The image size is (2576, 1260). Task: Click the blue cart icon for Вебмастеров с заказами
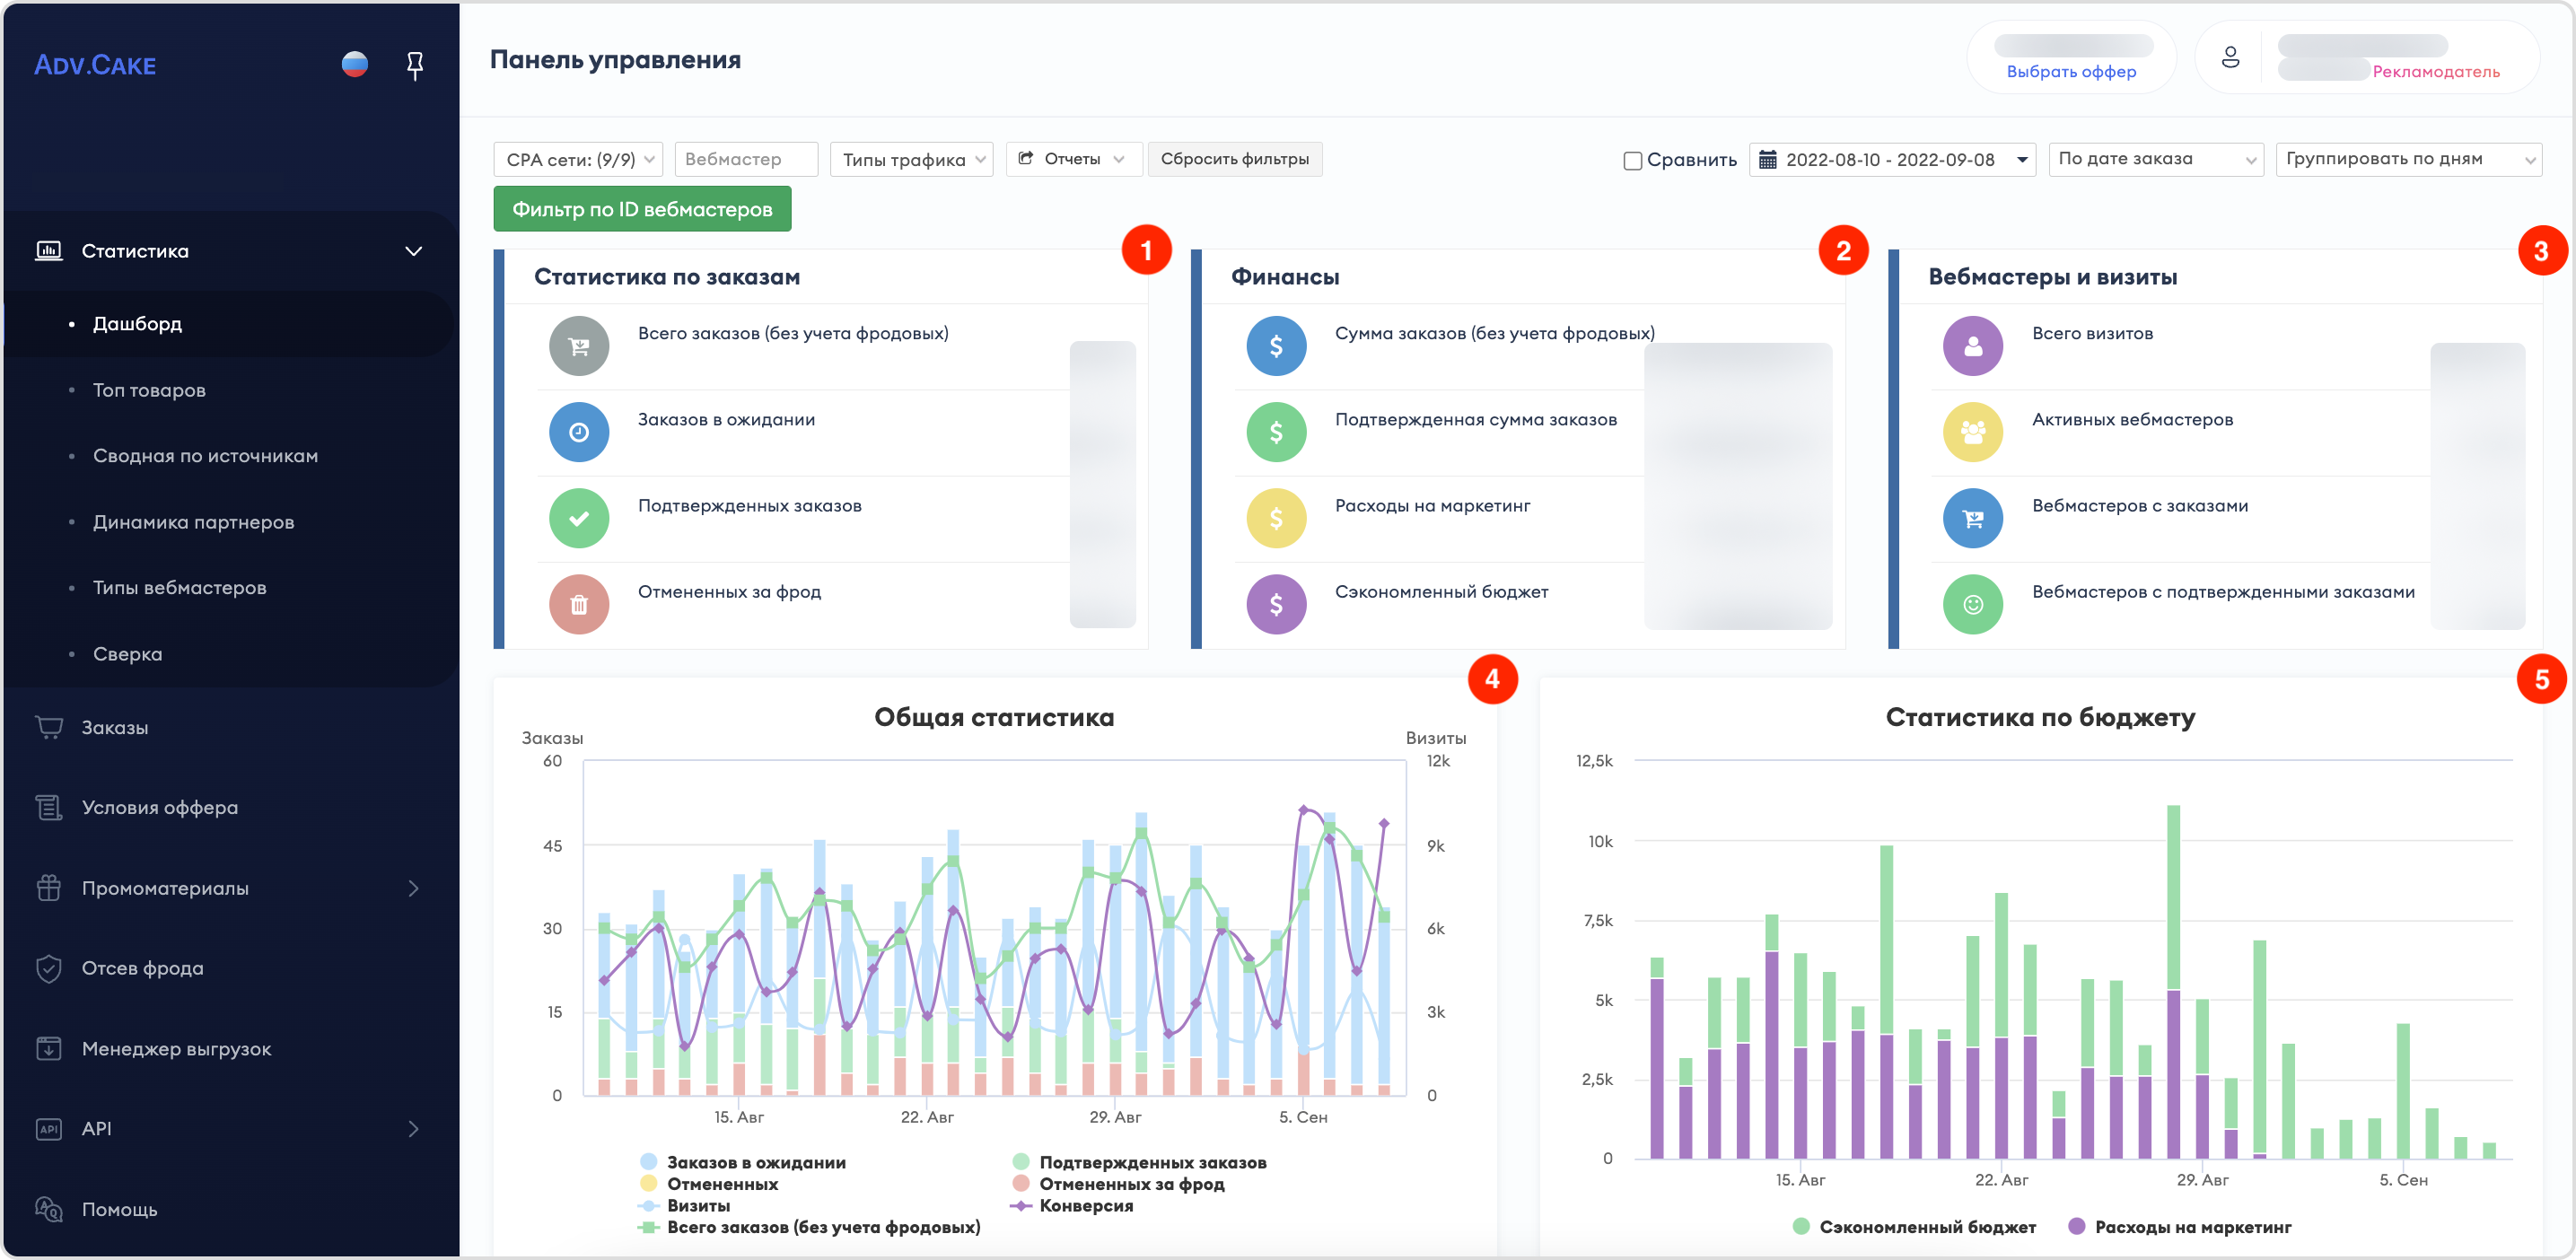click(x=1973, y=518)
